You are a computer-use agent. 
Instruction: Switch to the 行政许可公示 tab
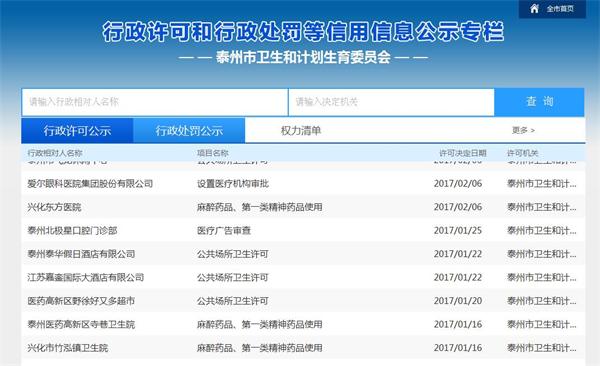tap(77, 131)
